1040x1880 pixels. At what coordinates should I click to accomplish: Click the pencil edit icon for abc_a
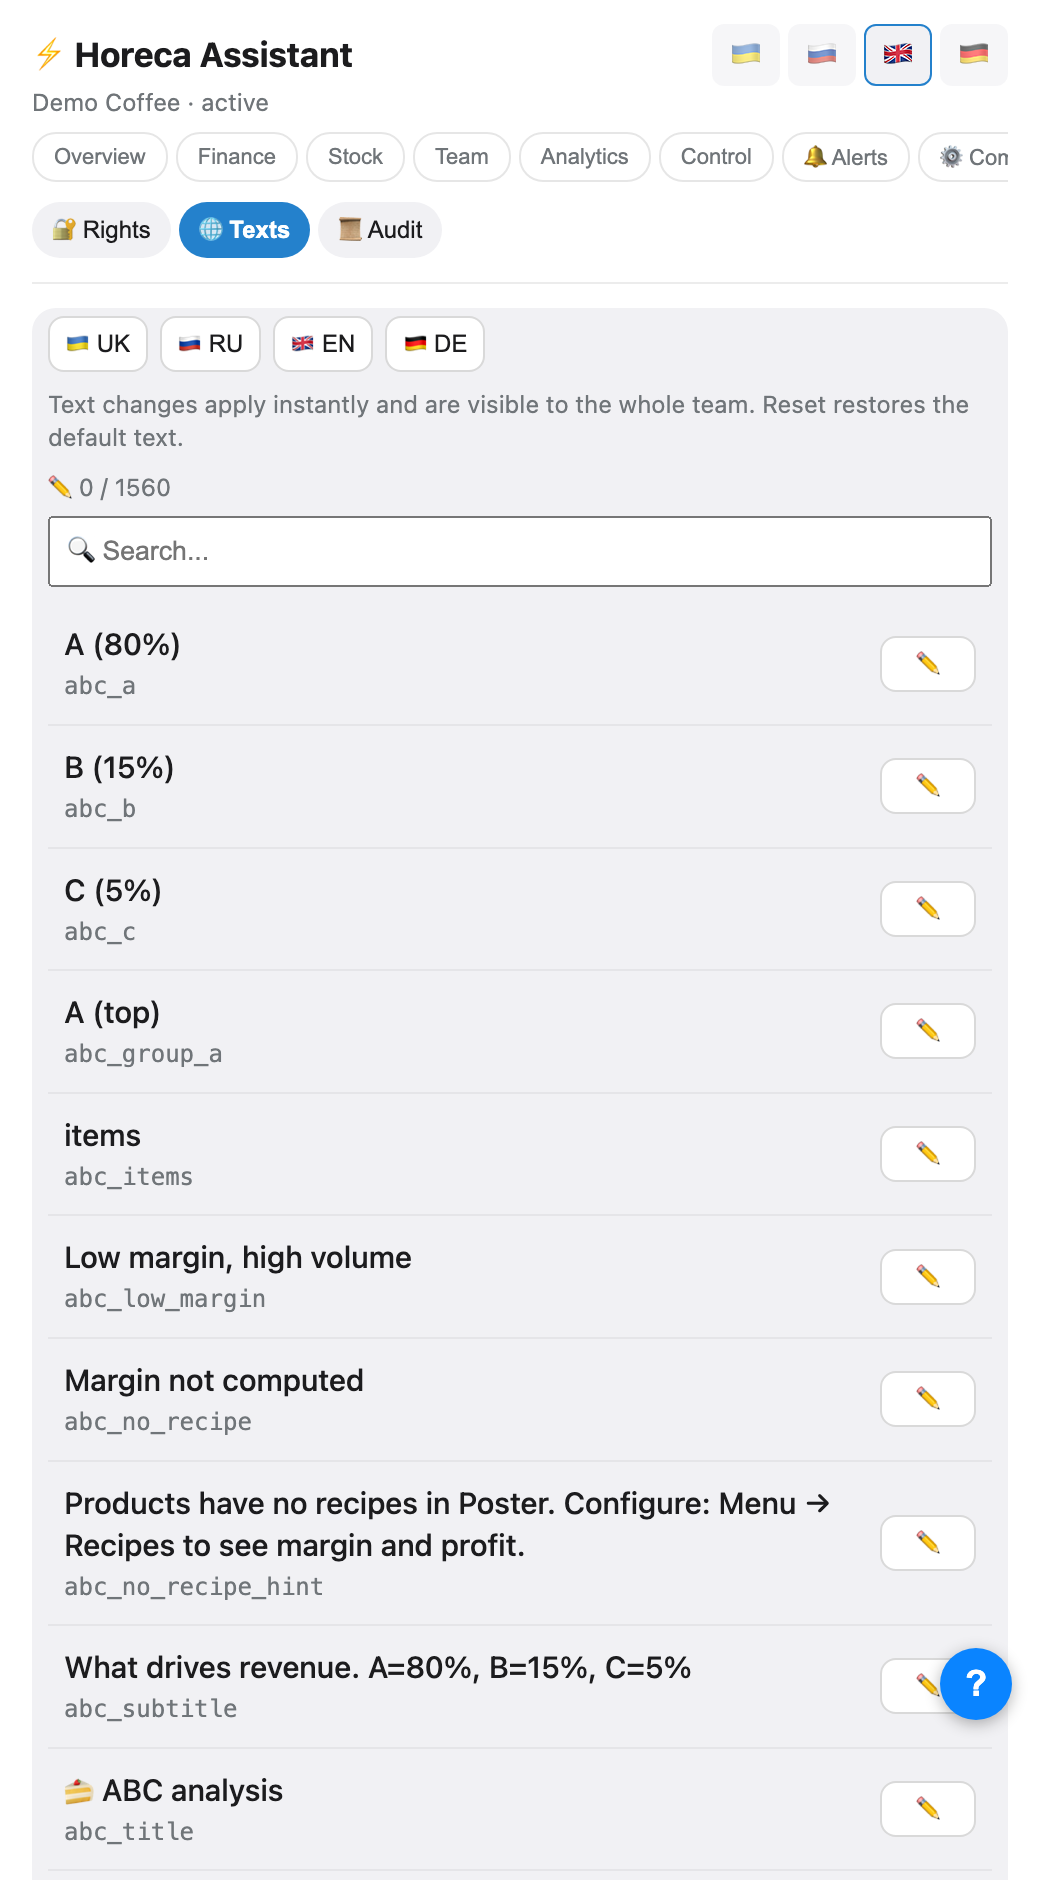click(x=927, y=664)
